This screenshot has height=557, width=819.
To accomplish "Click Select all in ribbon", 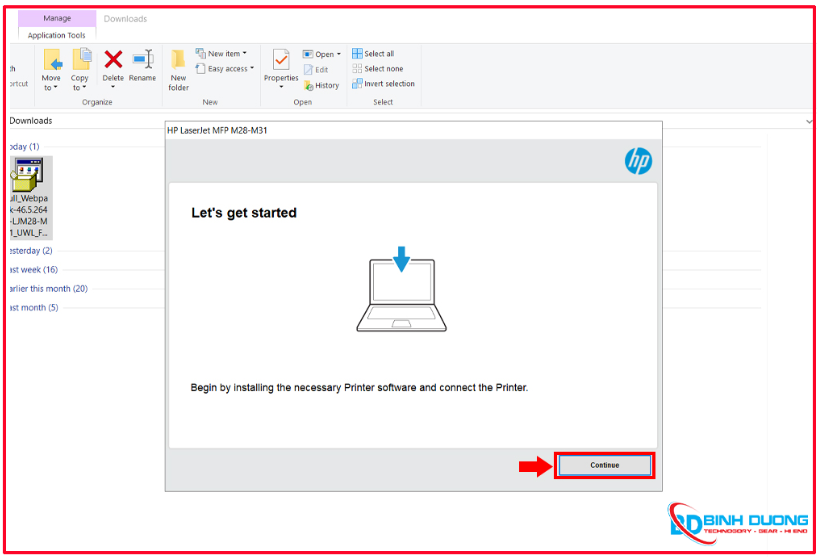I will tap(373, 53).
